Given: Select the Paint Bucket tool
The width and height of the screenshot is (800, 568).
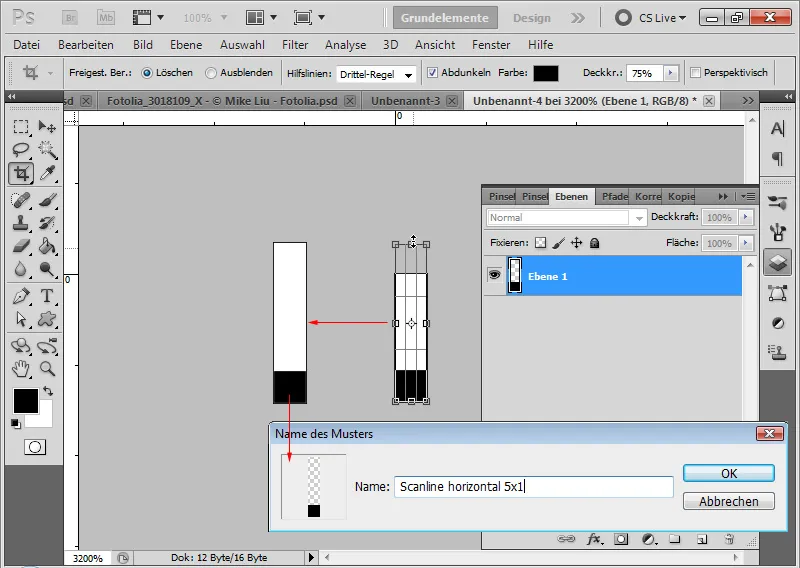Looking at the screenshot, I should pos(47,246).
